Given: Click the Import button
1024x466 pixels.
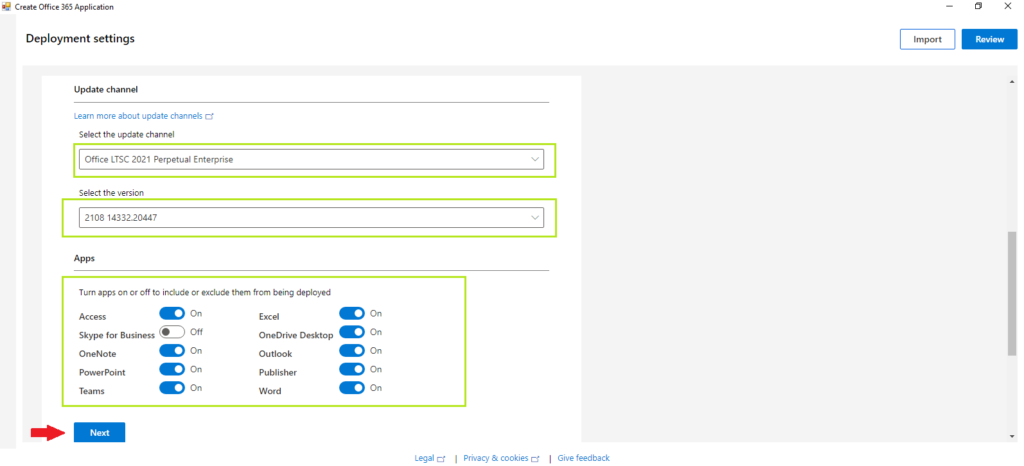Looking at the screenshot, I should click(927, 39).
